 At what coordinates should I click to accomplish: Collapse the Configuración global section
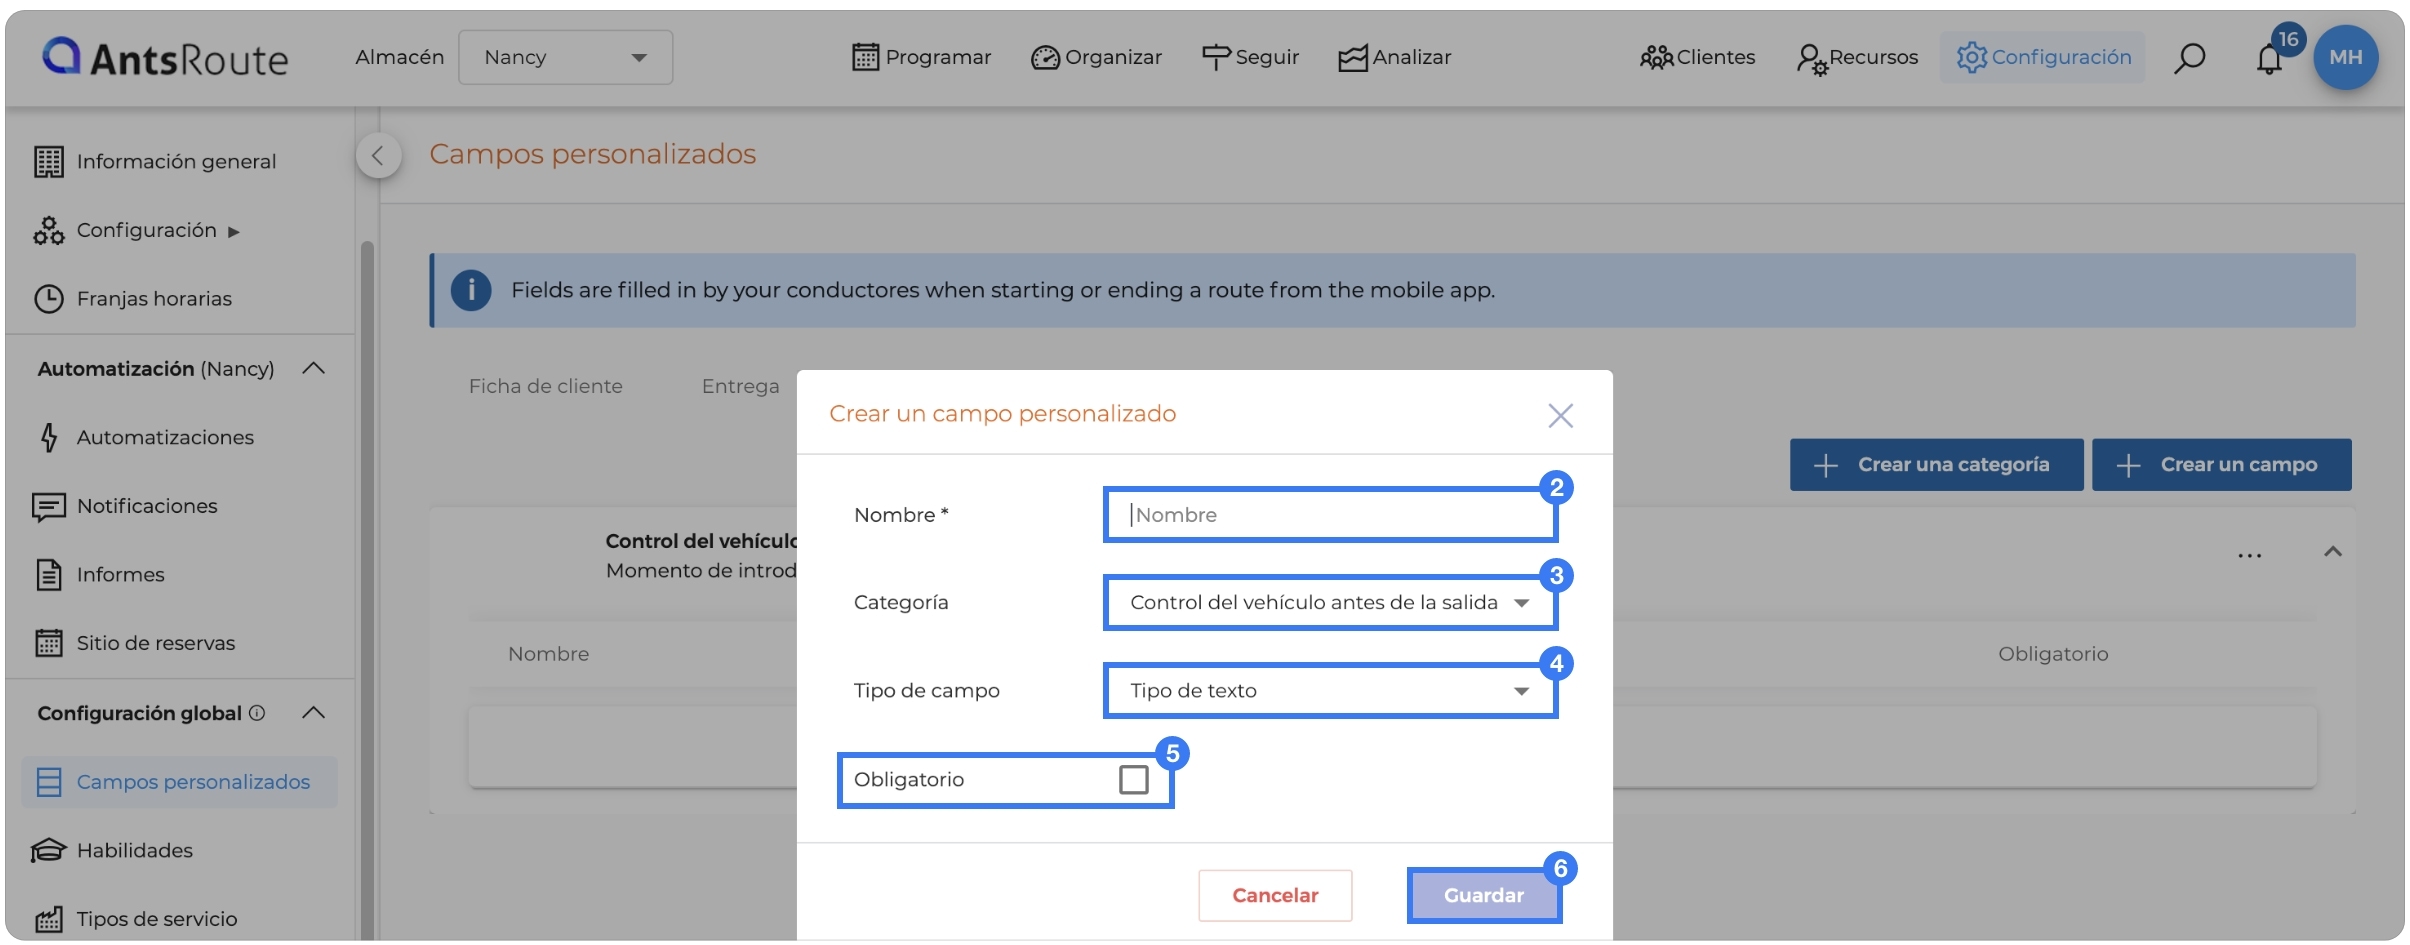(x=313, y=712)
